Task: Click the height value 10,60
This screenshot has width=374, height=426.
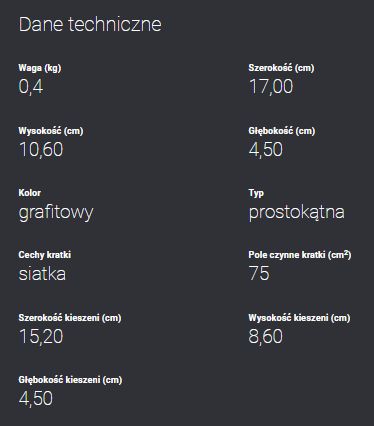Action: tap(41, 149)
